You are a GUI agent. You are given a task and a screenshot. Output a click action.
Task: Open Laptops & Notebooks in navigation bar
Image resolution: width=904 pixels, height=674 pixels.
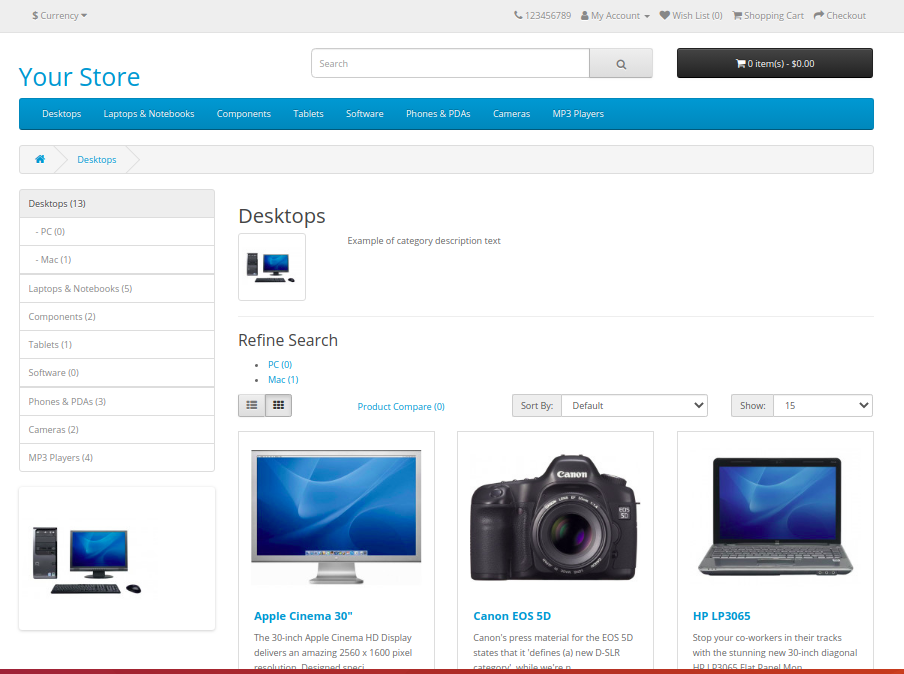tap(149, 114)
